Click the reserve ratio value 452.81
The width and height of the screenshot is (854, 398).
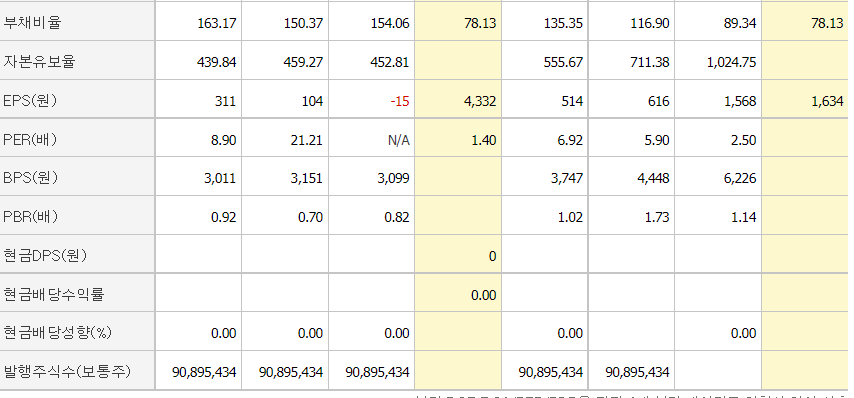389,63
